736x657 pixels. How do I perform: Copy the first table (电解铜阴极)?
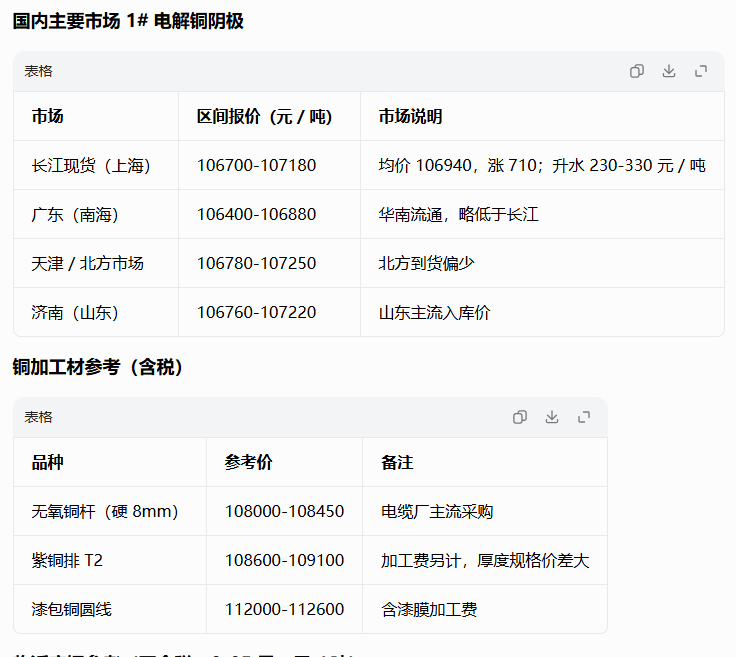[636, 71]
